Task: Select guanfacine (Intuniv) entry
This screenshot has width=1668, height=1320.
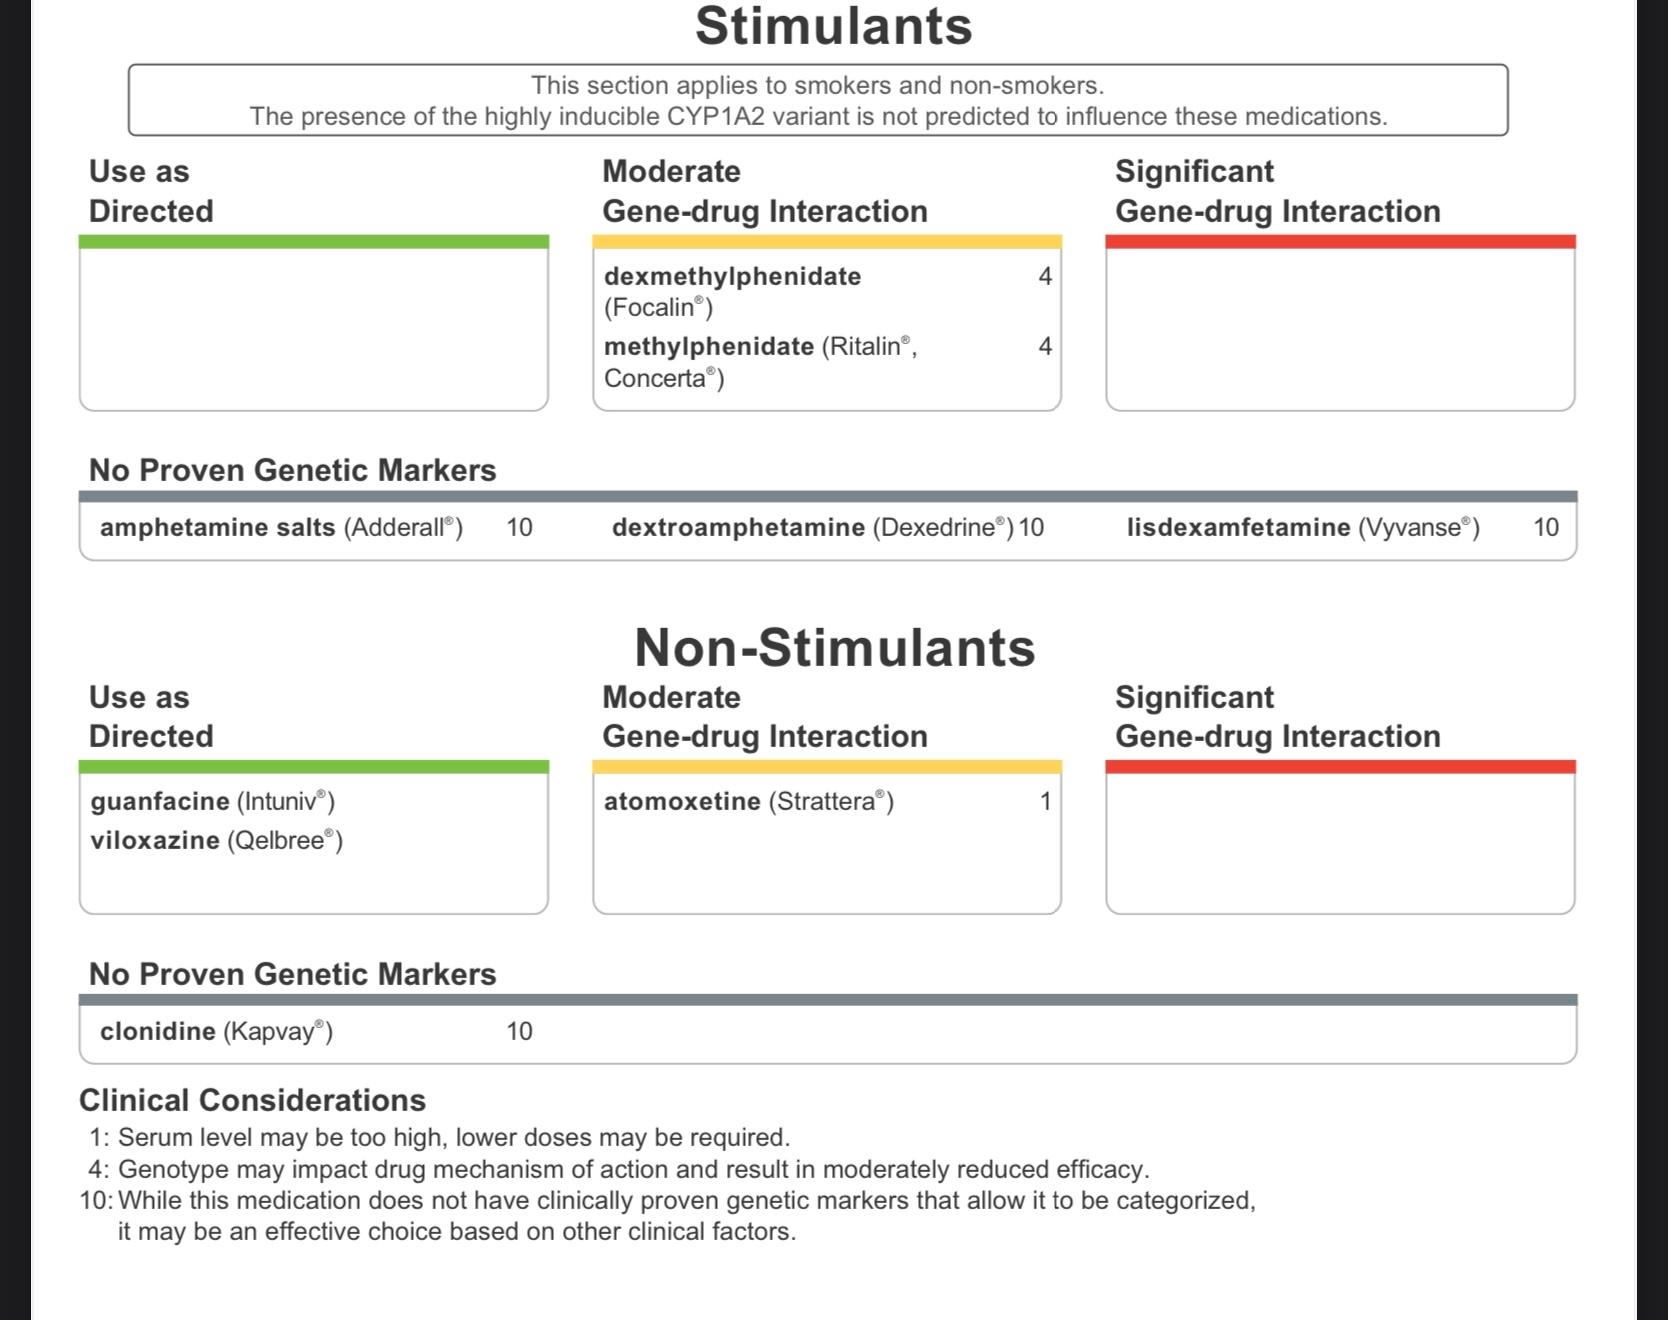Action: [212, 802]
